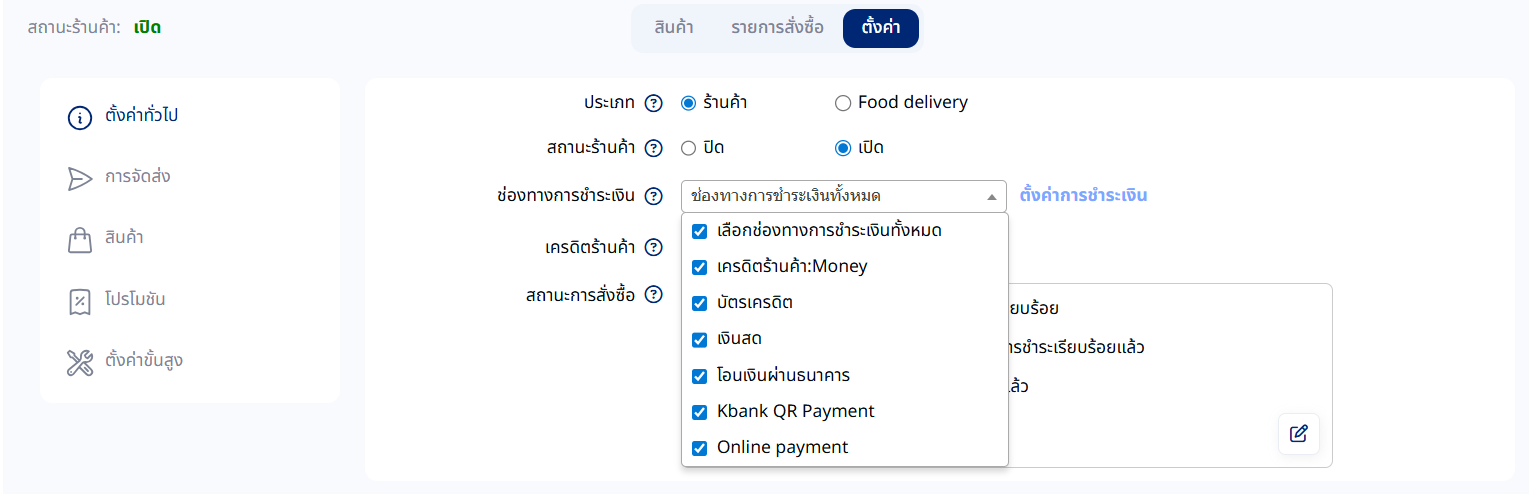1529x494 pixels.
Task: Select the Food delivery radio button
Action: coord(843,103)
